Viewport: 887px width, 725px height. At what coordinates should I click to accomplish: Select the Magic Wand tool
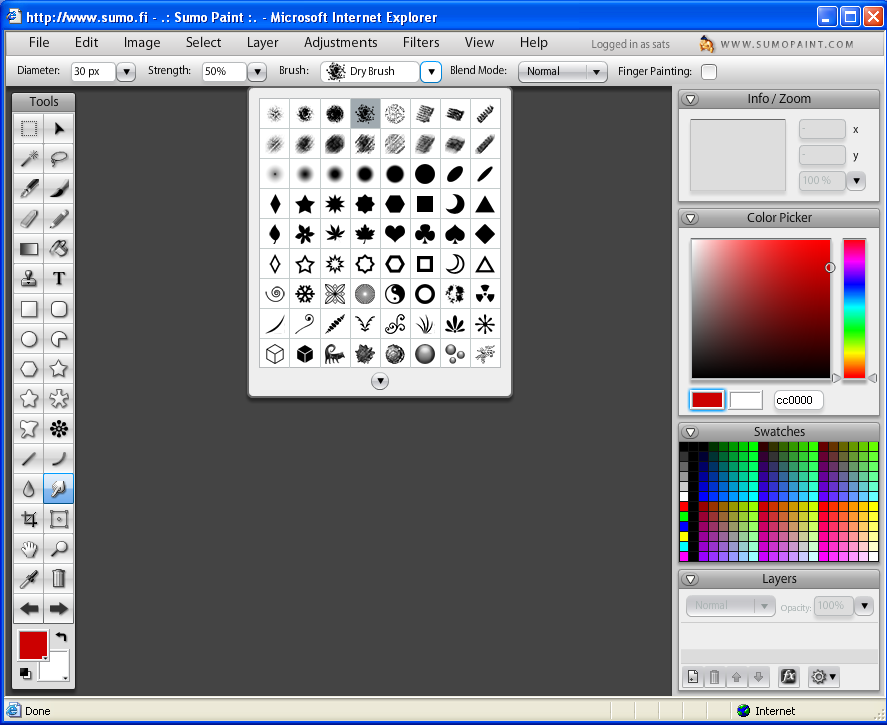pyautogui.click(x=29, y=158)
